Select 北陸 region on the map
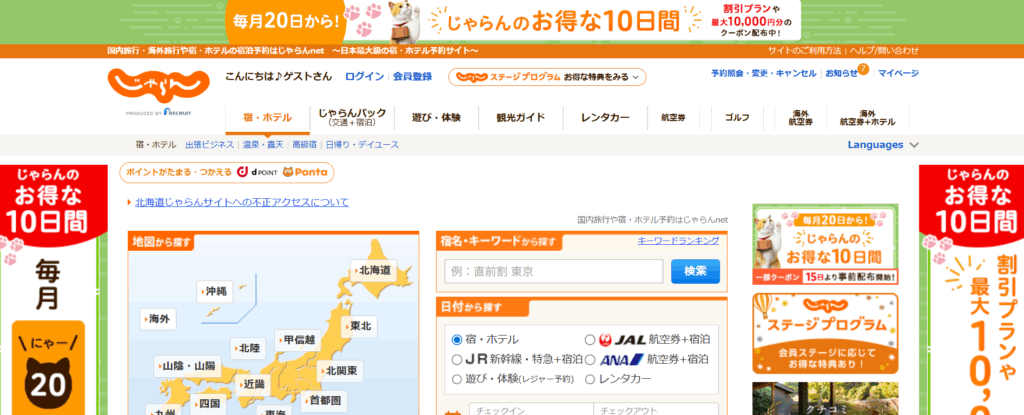 248,348
